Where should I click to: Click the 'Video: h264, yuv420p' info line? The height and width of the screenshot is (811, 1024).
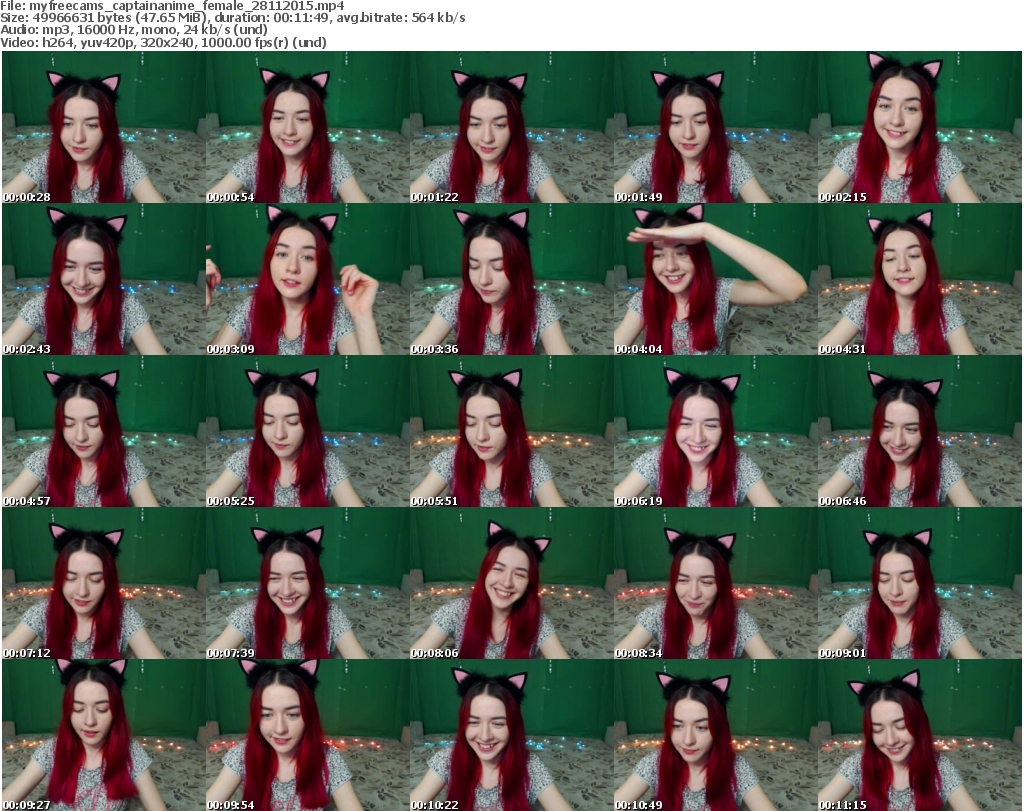point(163,42)
